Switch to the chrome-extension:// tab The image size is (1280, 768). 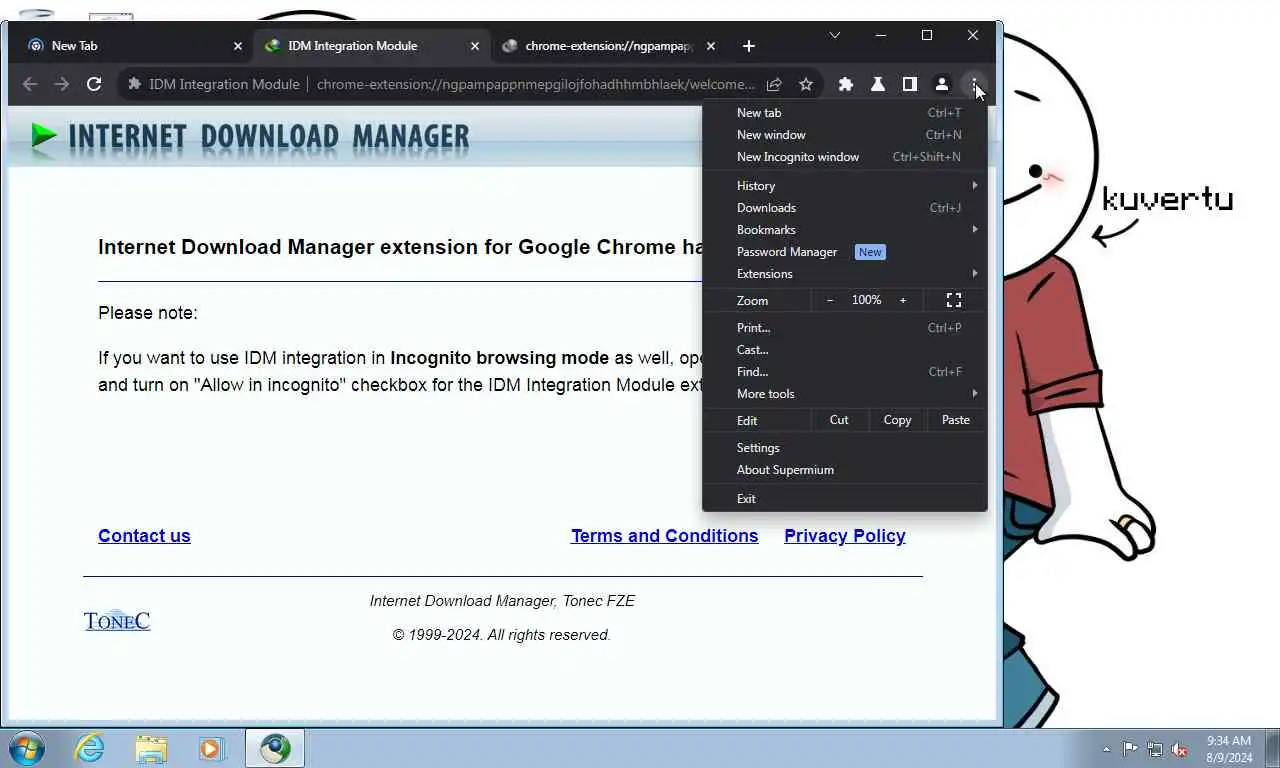[x=608, y=46]
